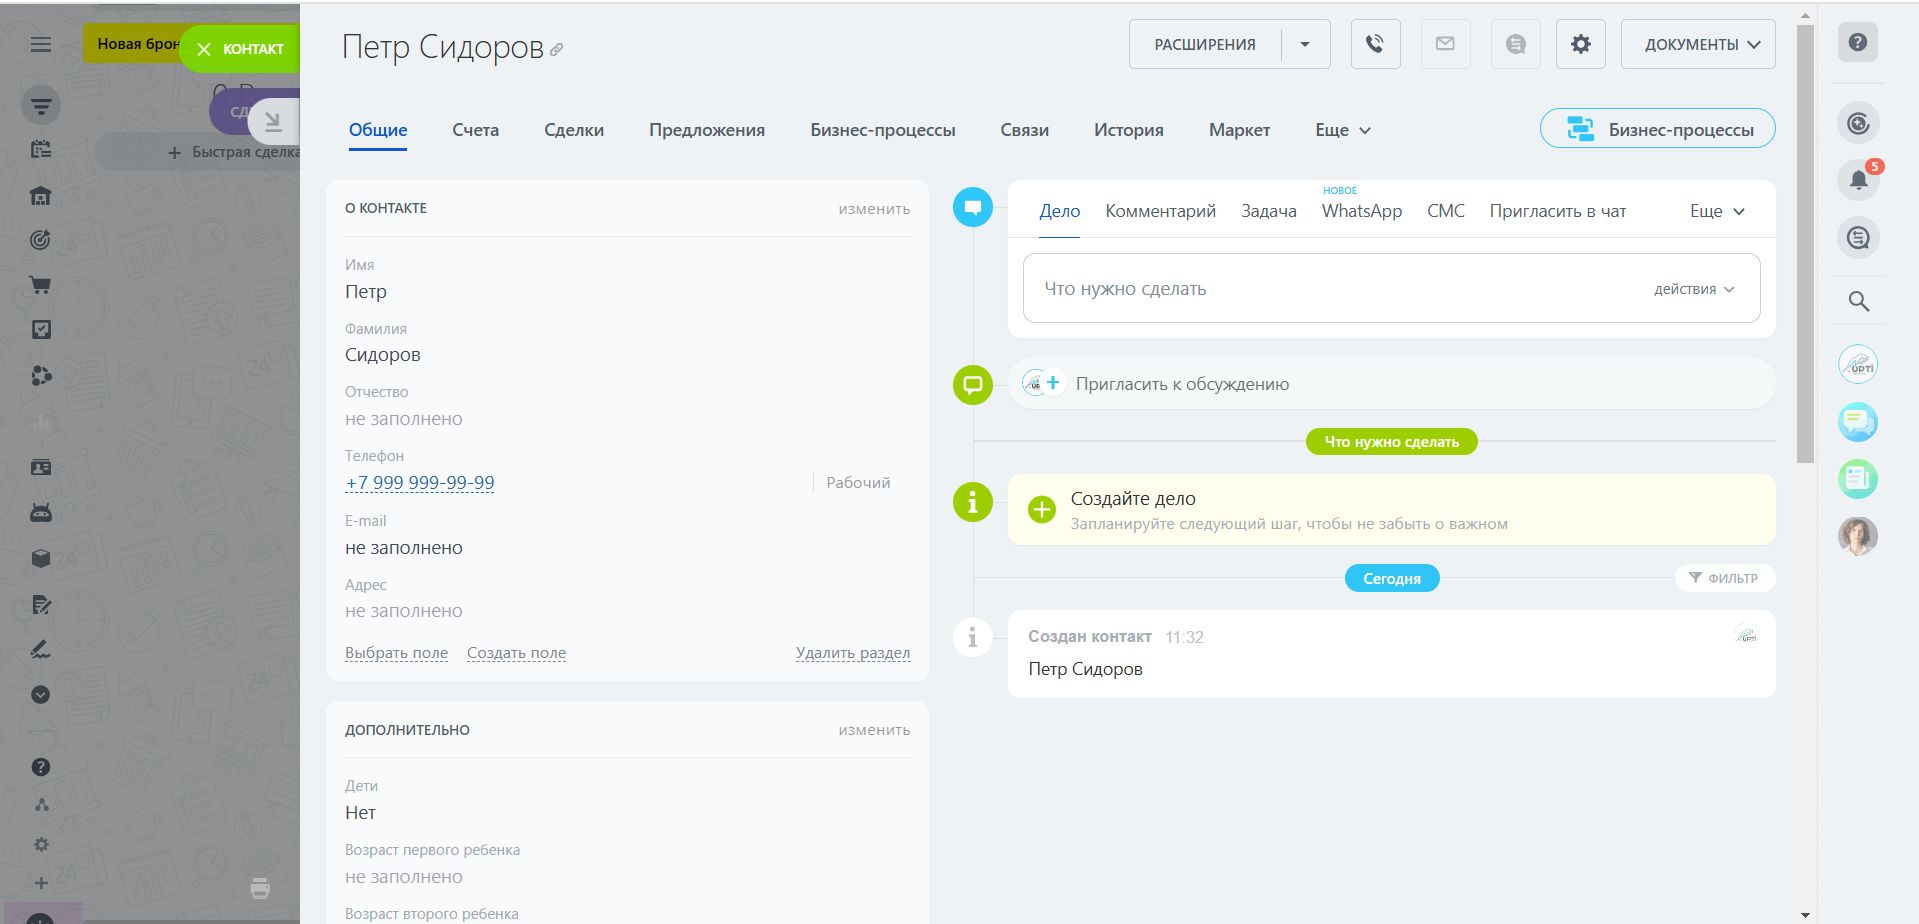
Task: Switch to the Сделки tab
Action: [x=573, y=130]
